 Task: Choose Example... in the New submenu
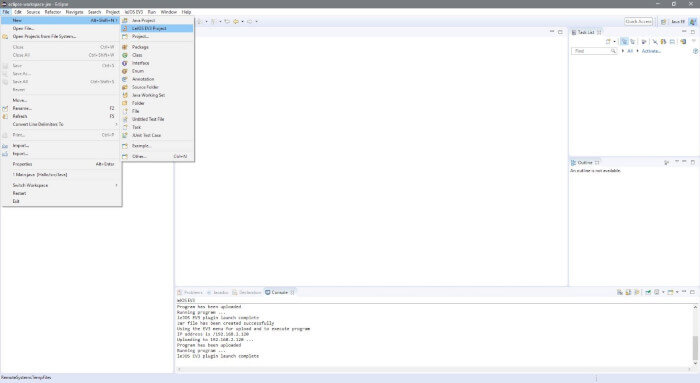pos(157,146)
